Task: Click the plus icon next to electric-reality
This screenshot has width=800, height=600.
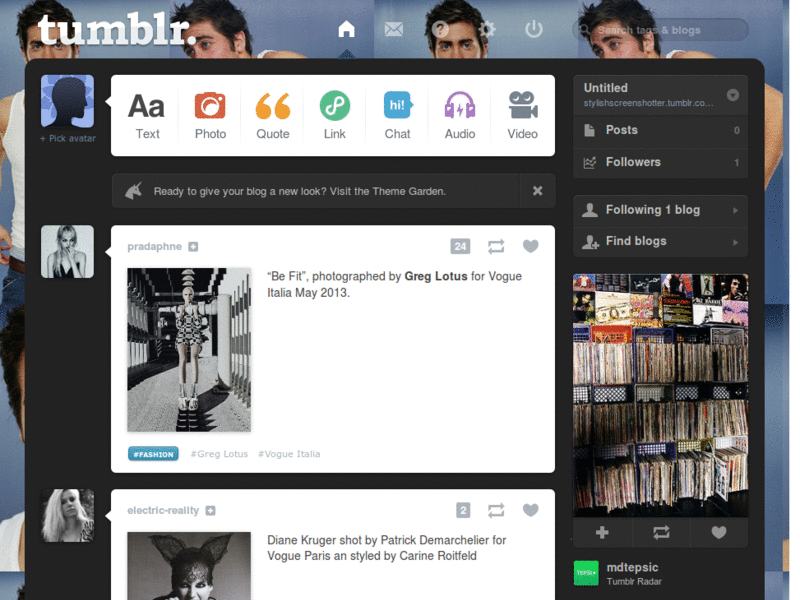Action: [210, 511]
